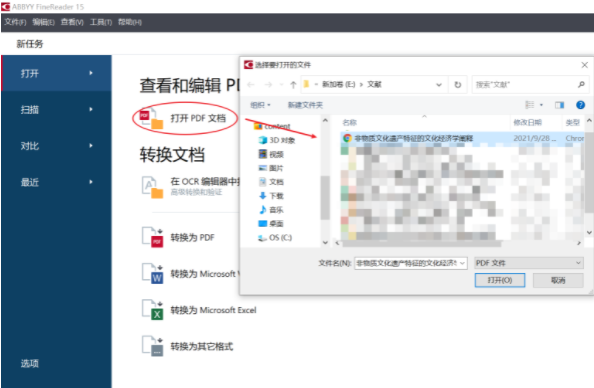Image resolution: width=594 pixels, height=388 pixels.
Task: Select 图片 in navigation tree
Action: [271, 168]
